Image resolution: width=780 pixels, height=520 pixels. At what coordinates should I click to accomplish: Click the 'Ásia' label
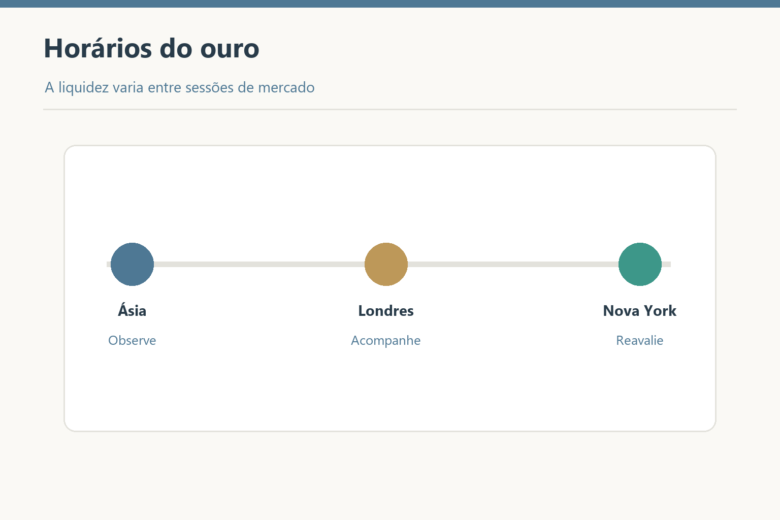pyautogui.click(x=132, y=311)
